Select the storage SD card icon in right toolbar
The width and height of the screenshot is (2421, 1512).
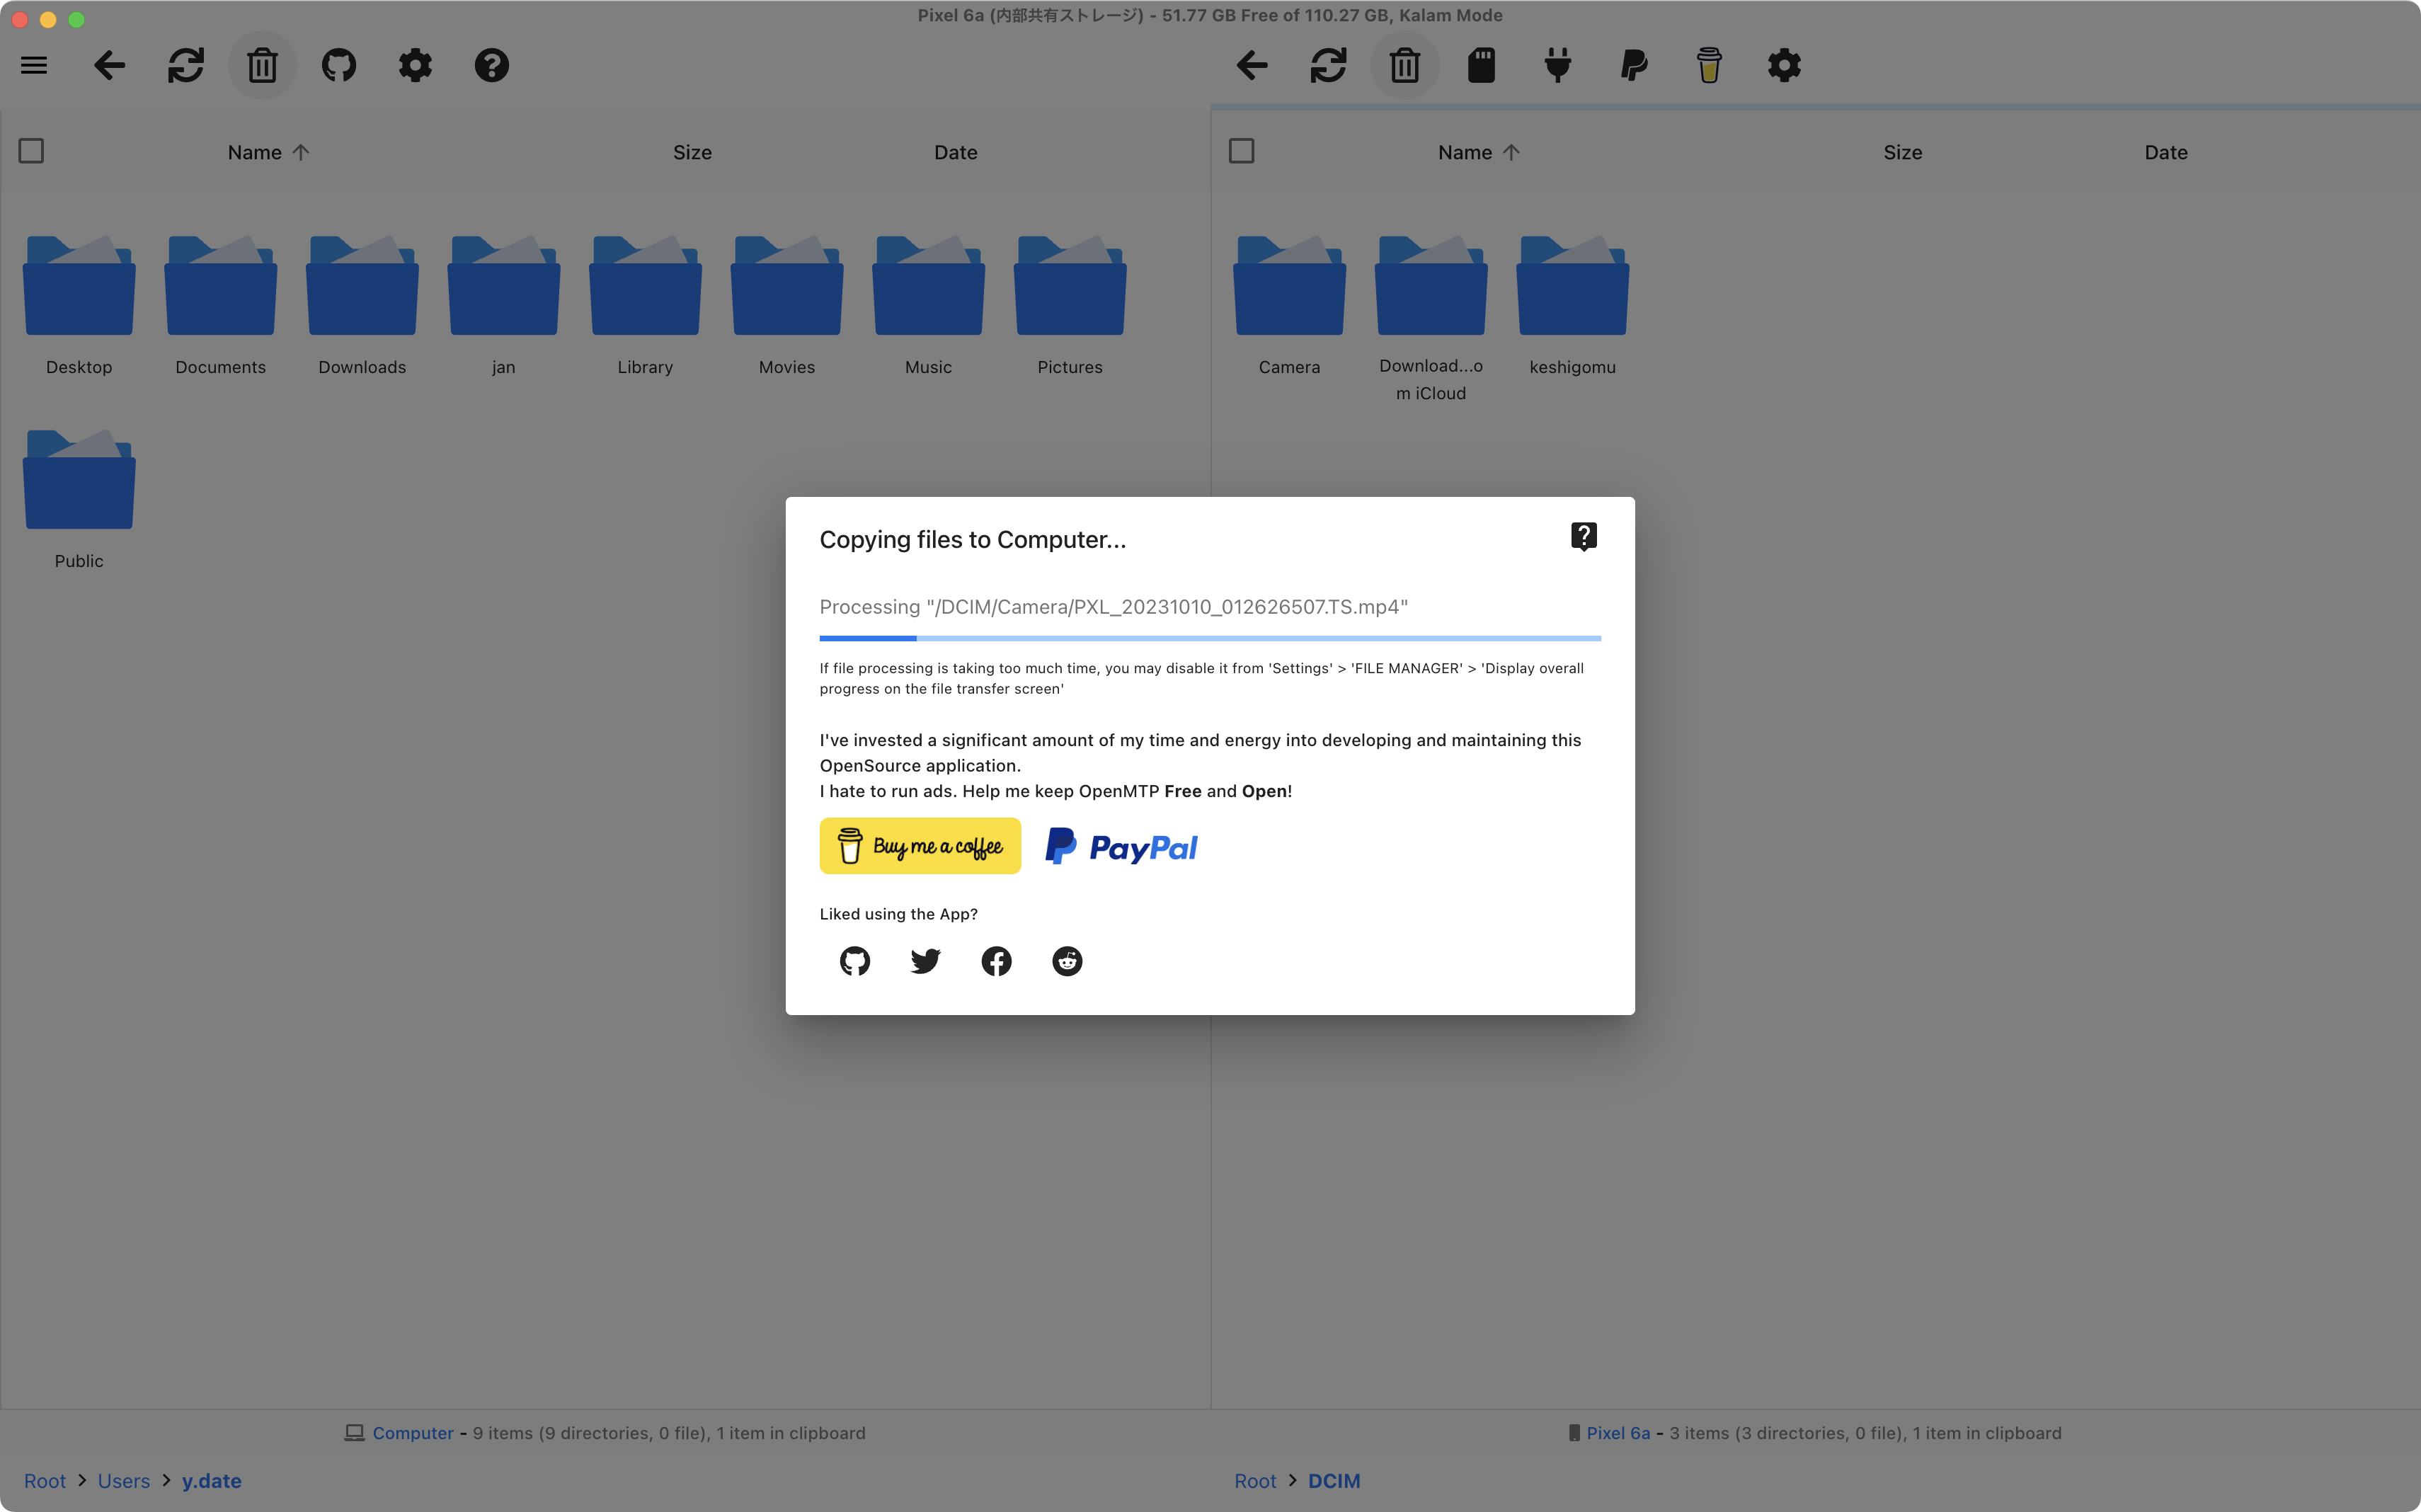1481,66
